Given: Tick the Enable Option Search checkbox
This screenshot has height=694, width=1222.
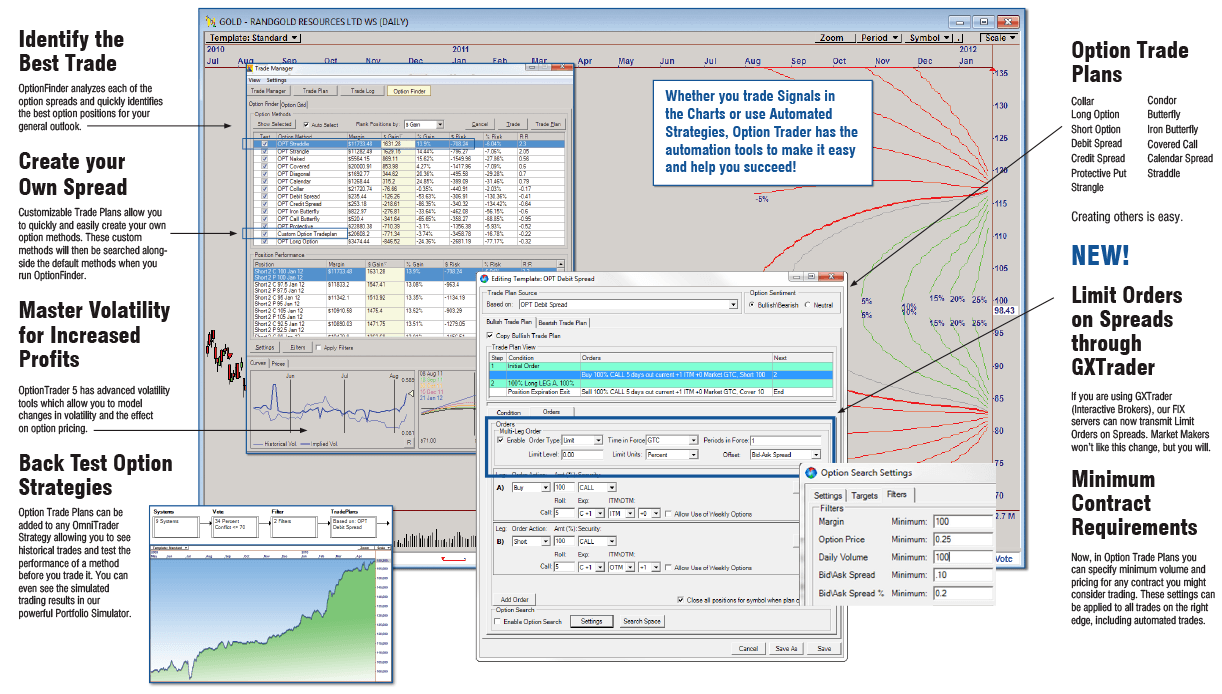Looking at the screenshot, I should click(x=497, y=621).
